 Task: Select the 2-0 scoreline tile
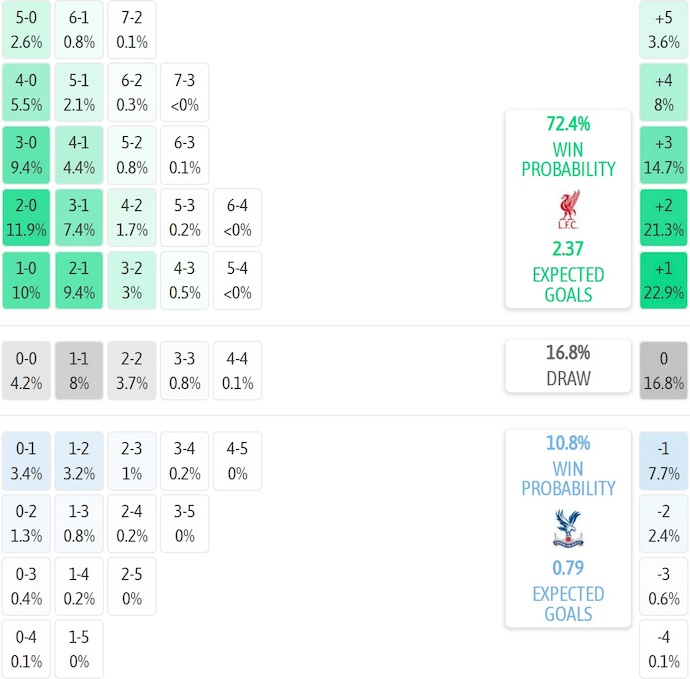(26, 218)
